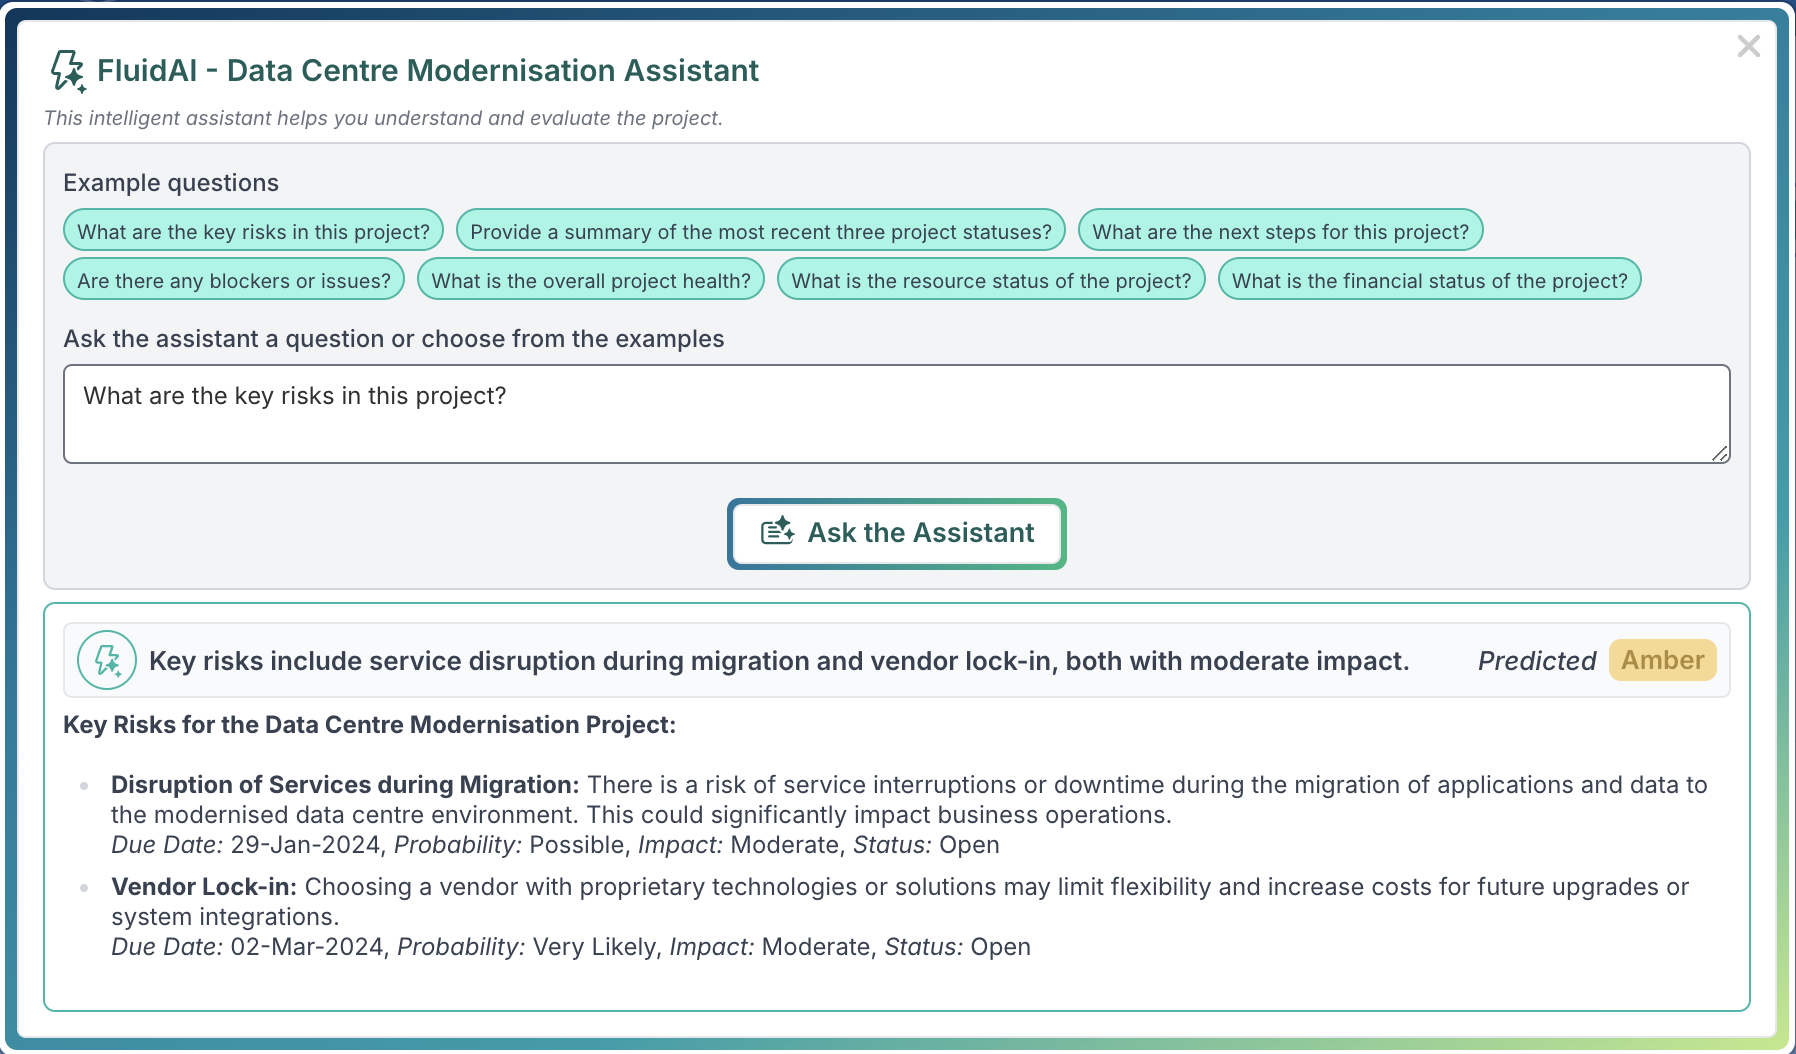Click the 'Disruption of Services during Migration:' risk title
1796x1054 pixels.
(345, 785)
